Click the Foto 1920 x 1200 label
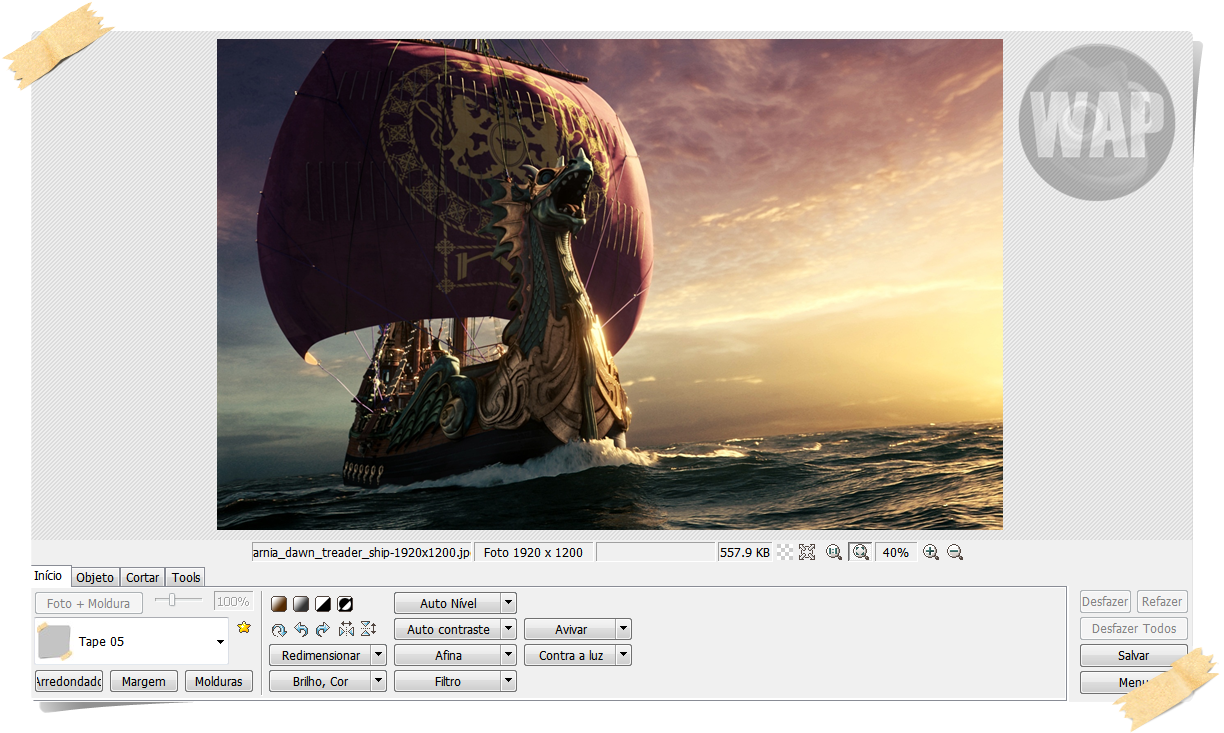 click(x=534, y=552)
